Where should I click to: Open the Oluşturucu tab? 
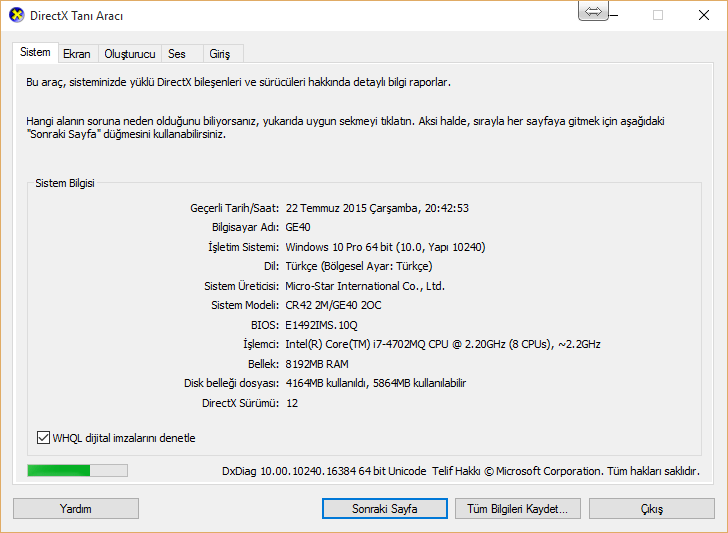(x=130, y=54)
